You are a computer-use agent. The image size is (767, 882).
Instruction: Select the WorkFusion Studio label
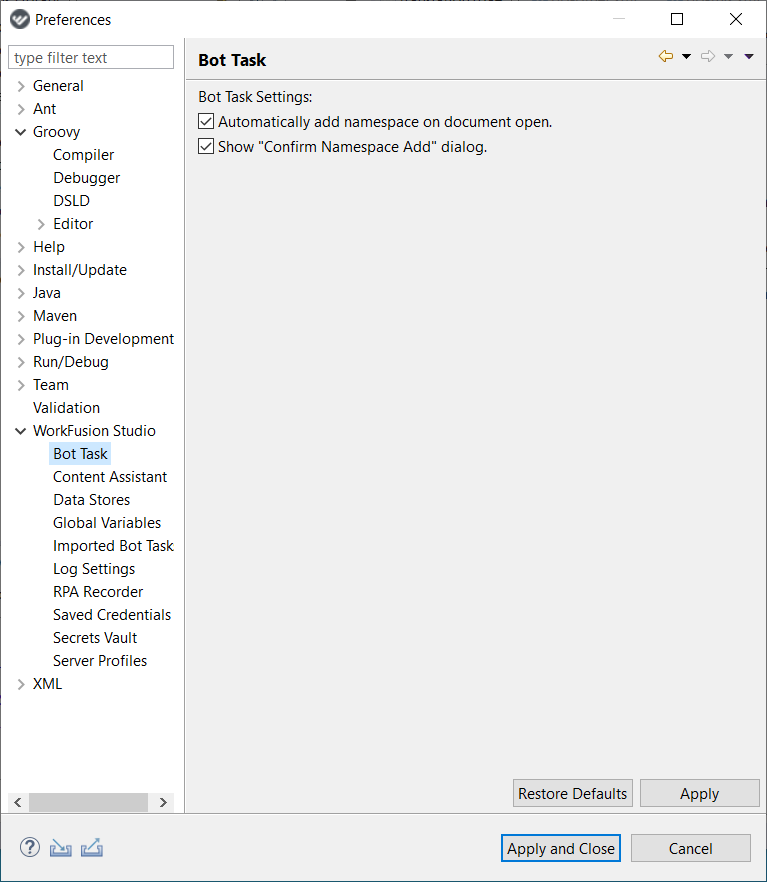point(94,431)
